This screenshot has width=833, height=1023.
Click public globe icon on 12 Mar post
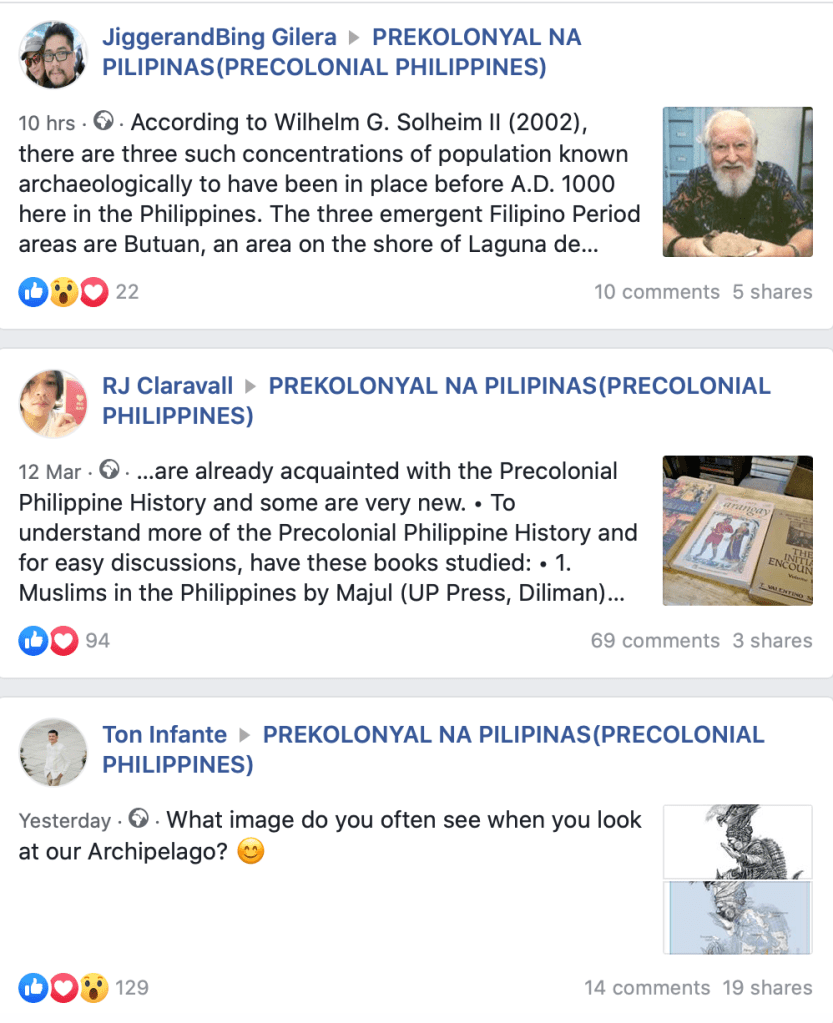pos(109,470)
